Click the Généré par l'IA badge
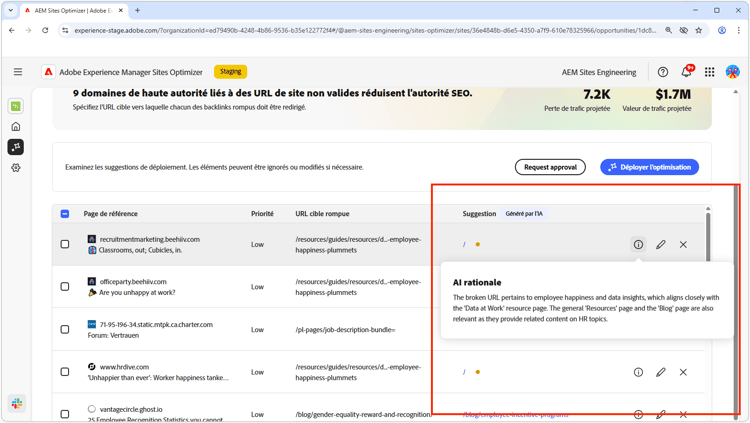 524,214
